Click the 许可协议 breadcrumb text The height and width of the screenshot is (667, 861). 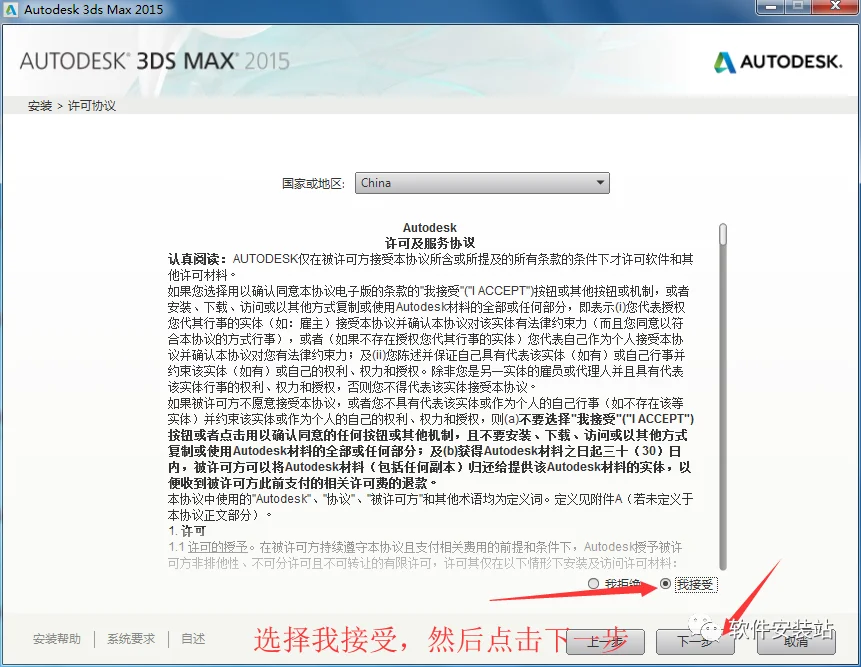tap(92, 106)
